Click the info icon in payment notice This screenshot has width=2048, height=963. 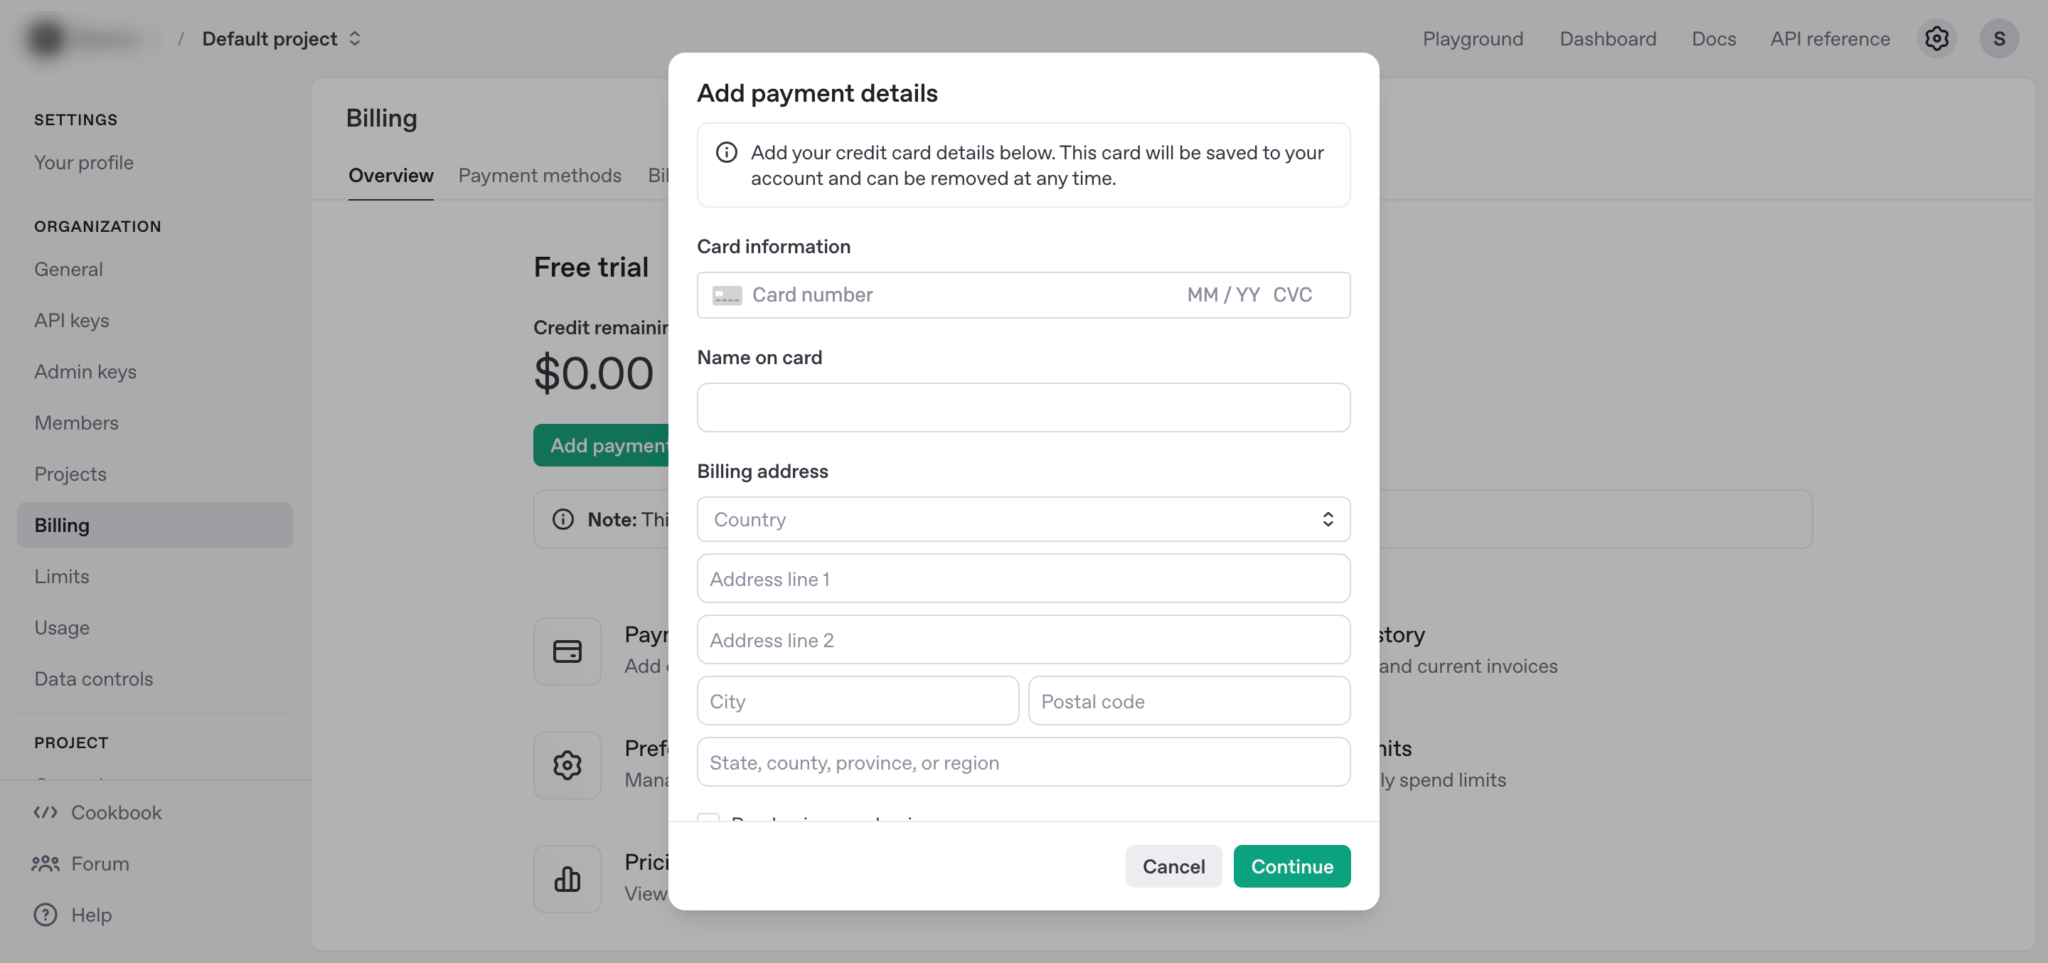click(x=727, y=153)
